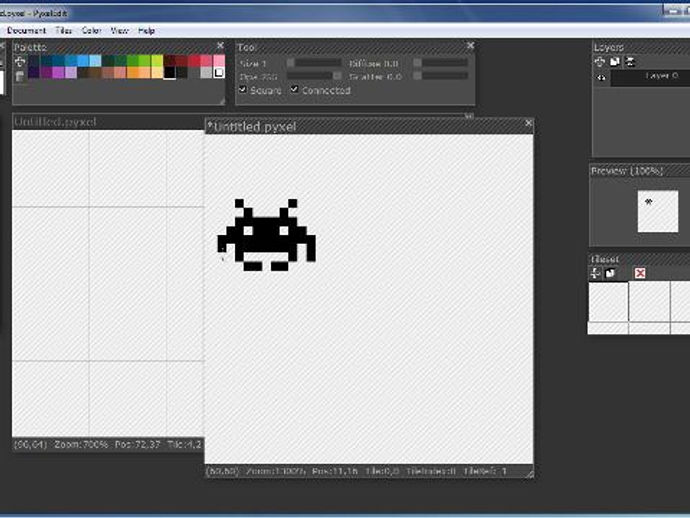Click Zoom:700% in back window status bar
This screenshot has width=690, height=518.
81,445
